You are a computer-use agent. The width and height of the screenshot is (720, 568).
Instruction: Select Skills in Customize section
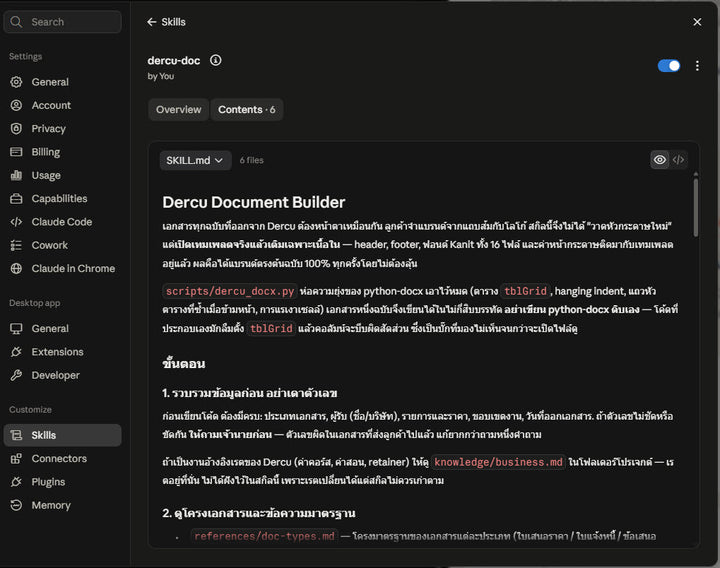tap(62, 435)
